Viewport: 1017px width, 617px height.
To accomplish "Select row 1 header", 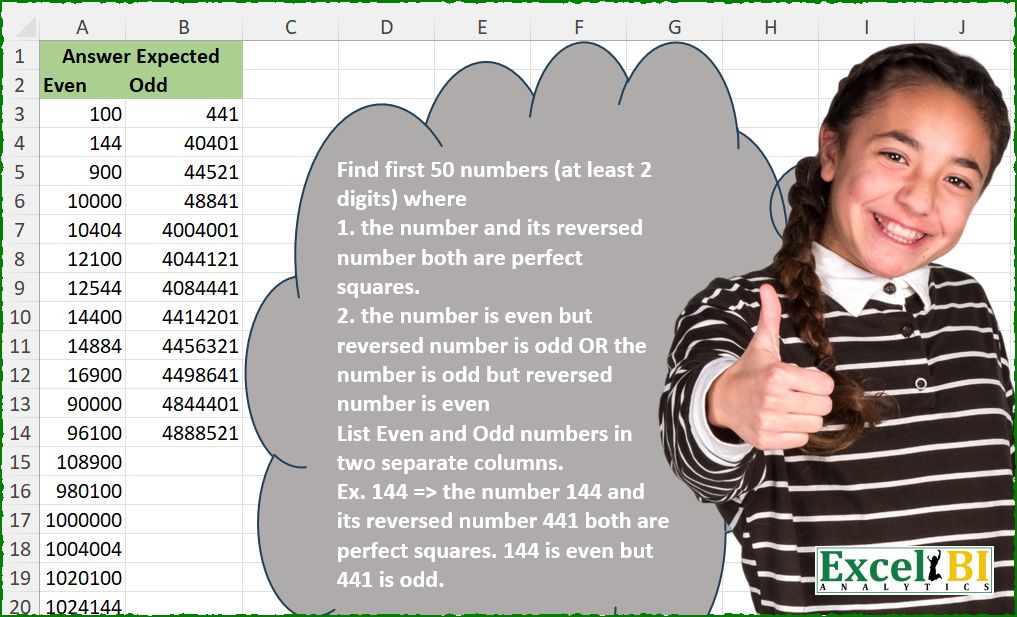I will click(x=20, y=56).
